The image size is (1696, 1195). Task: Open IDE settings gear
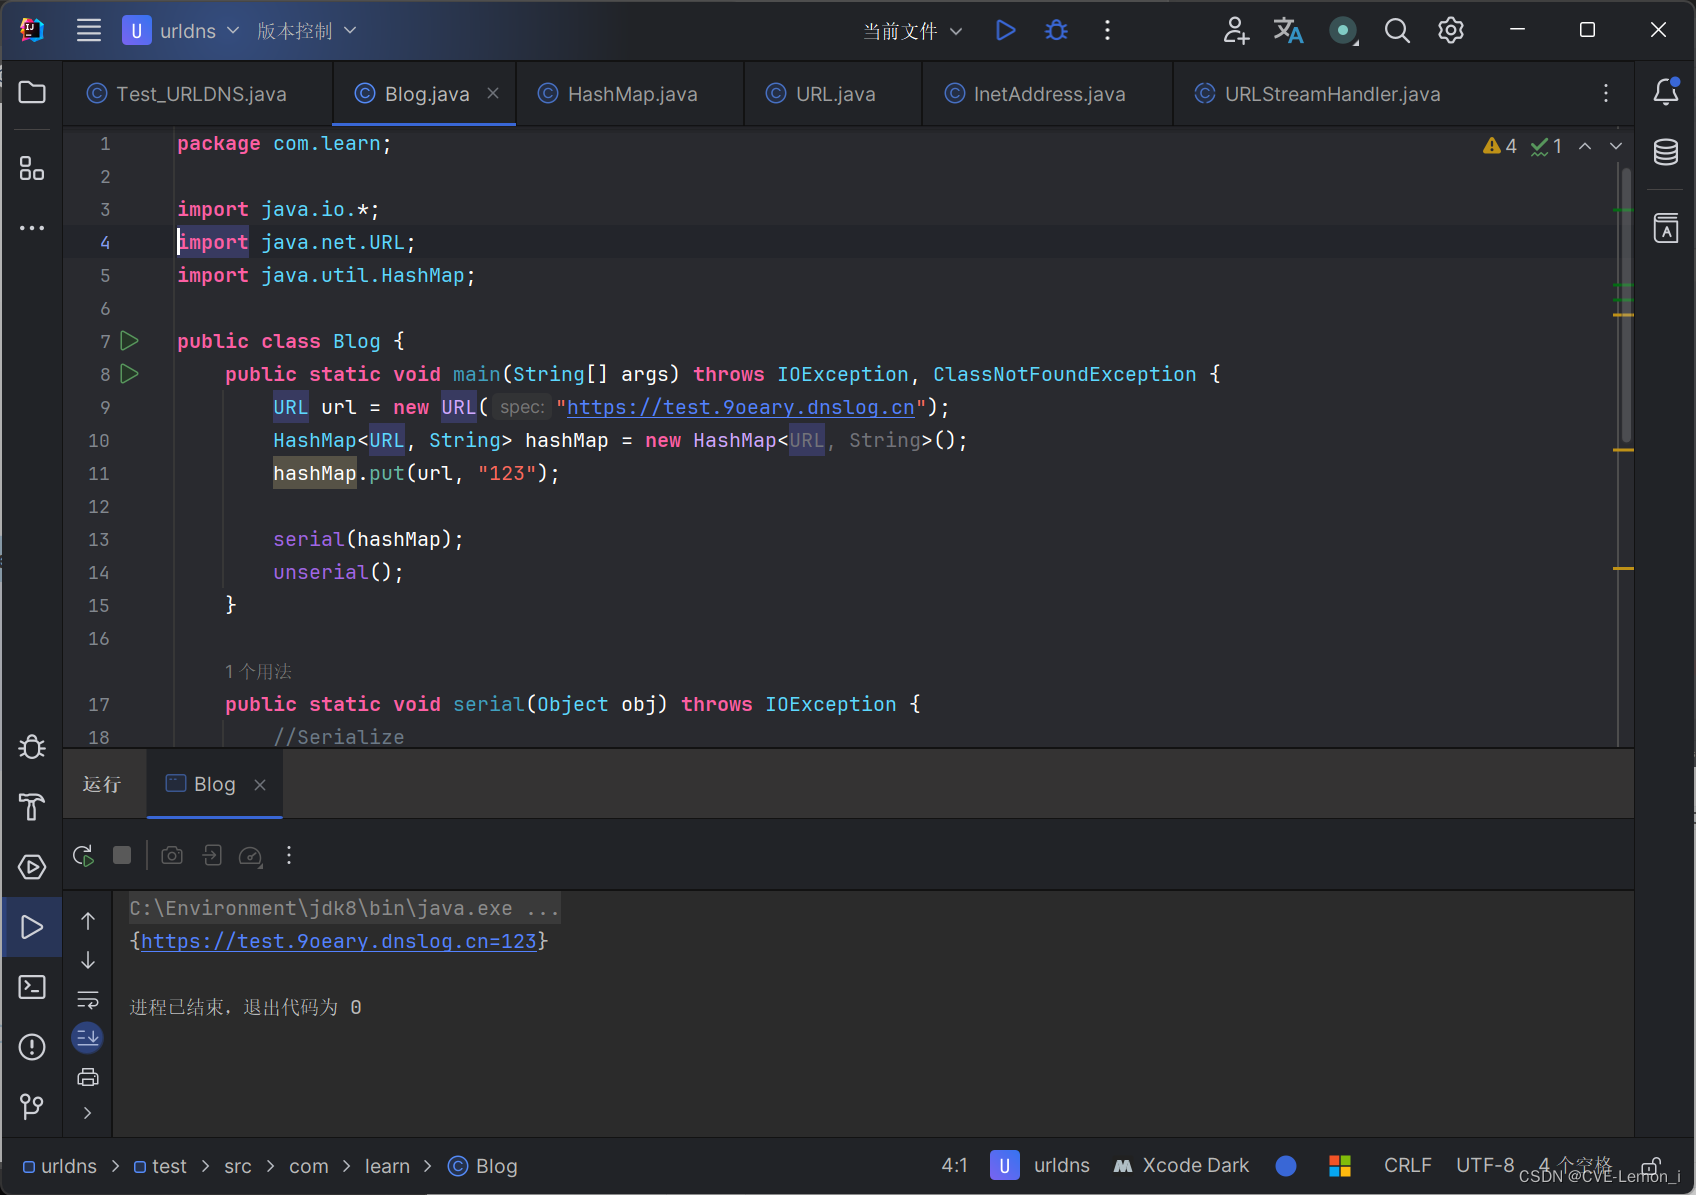point(1451,30)
